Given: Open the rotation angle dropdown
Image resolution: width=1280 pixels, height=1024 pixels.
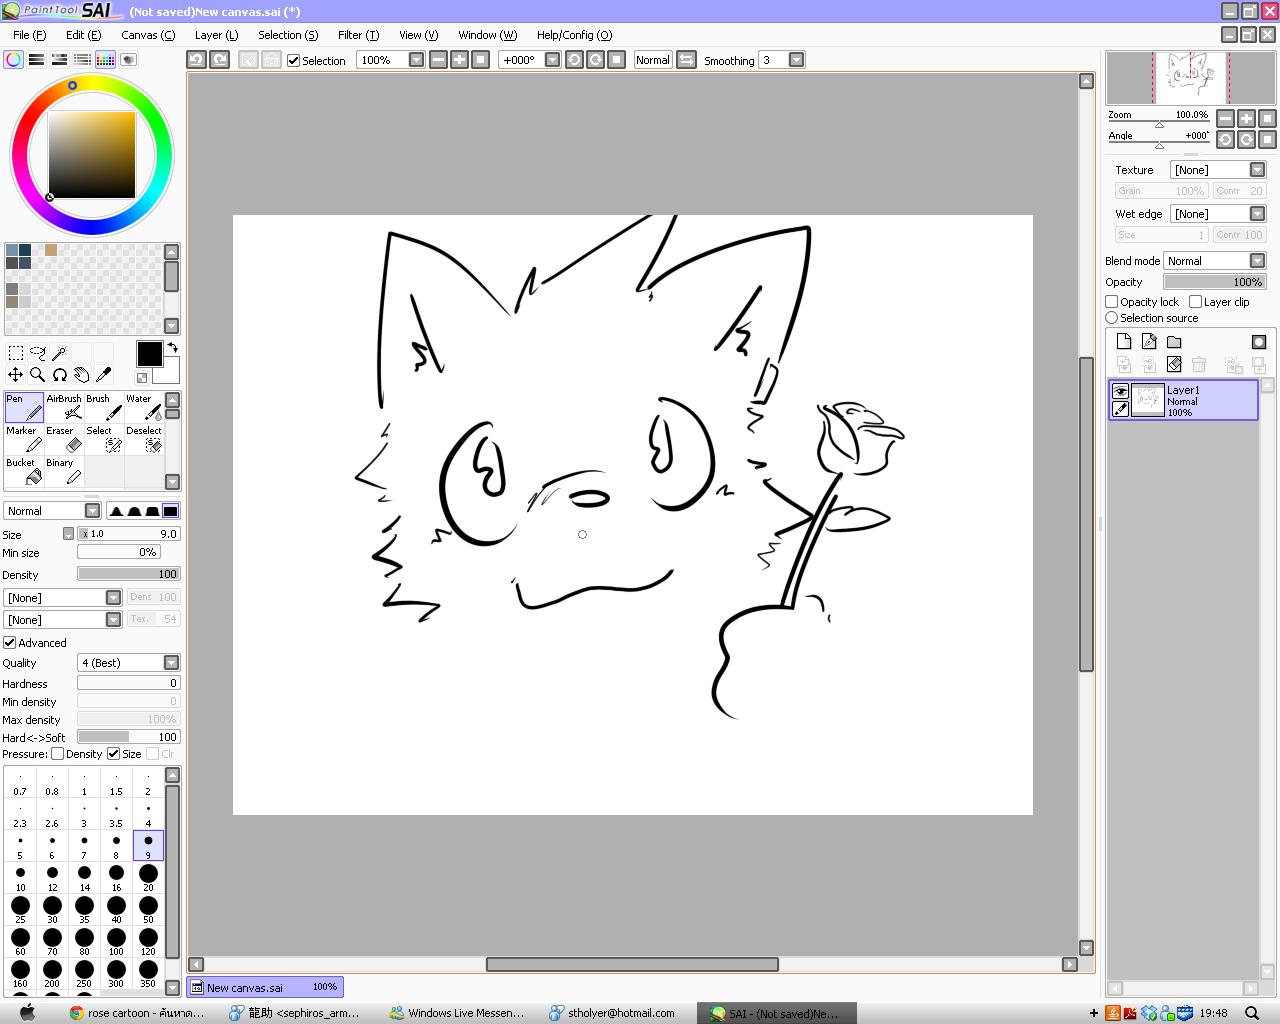Looking at the screenshot, I should click(551, 60).
